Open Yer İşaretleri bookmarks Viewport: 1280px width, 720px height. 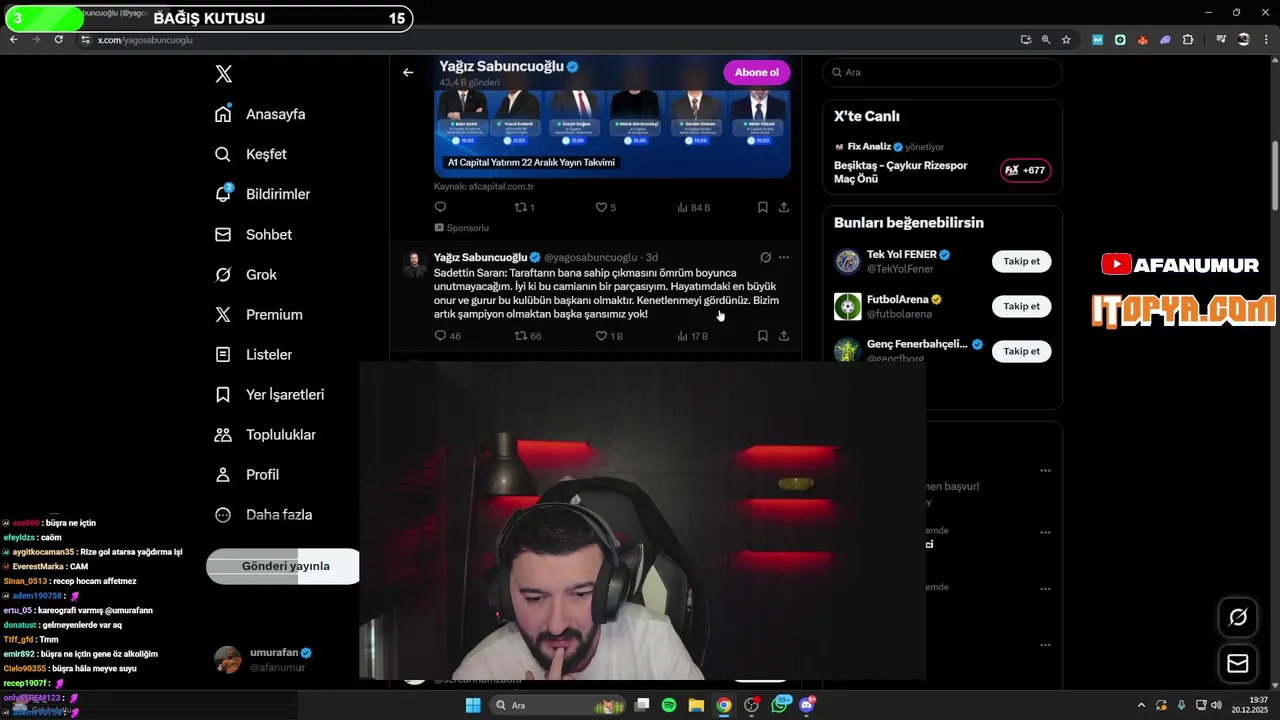coord(270,394)
